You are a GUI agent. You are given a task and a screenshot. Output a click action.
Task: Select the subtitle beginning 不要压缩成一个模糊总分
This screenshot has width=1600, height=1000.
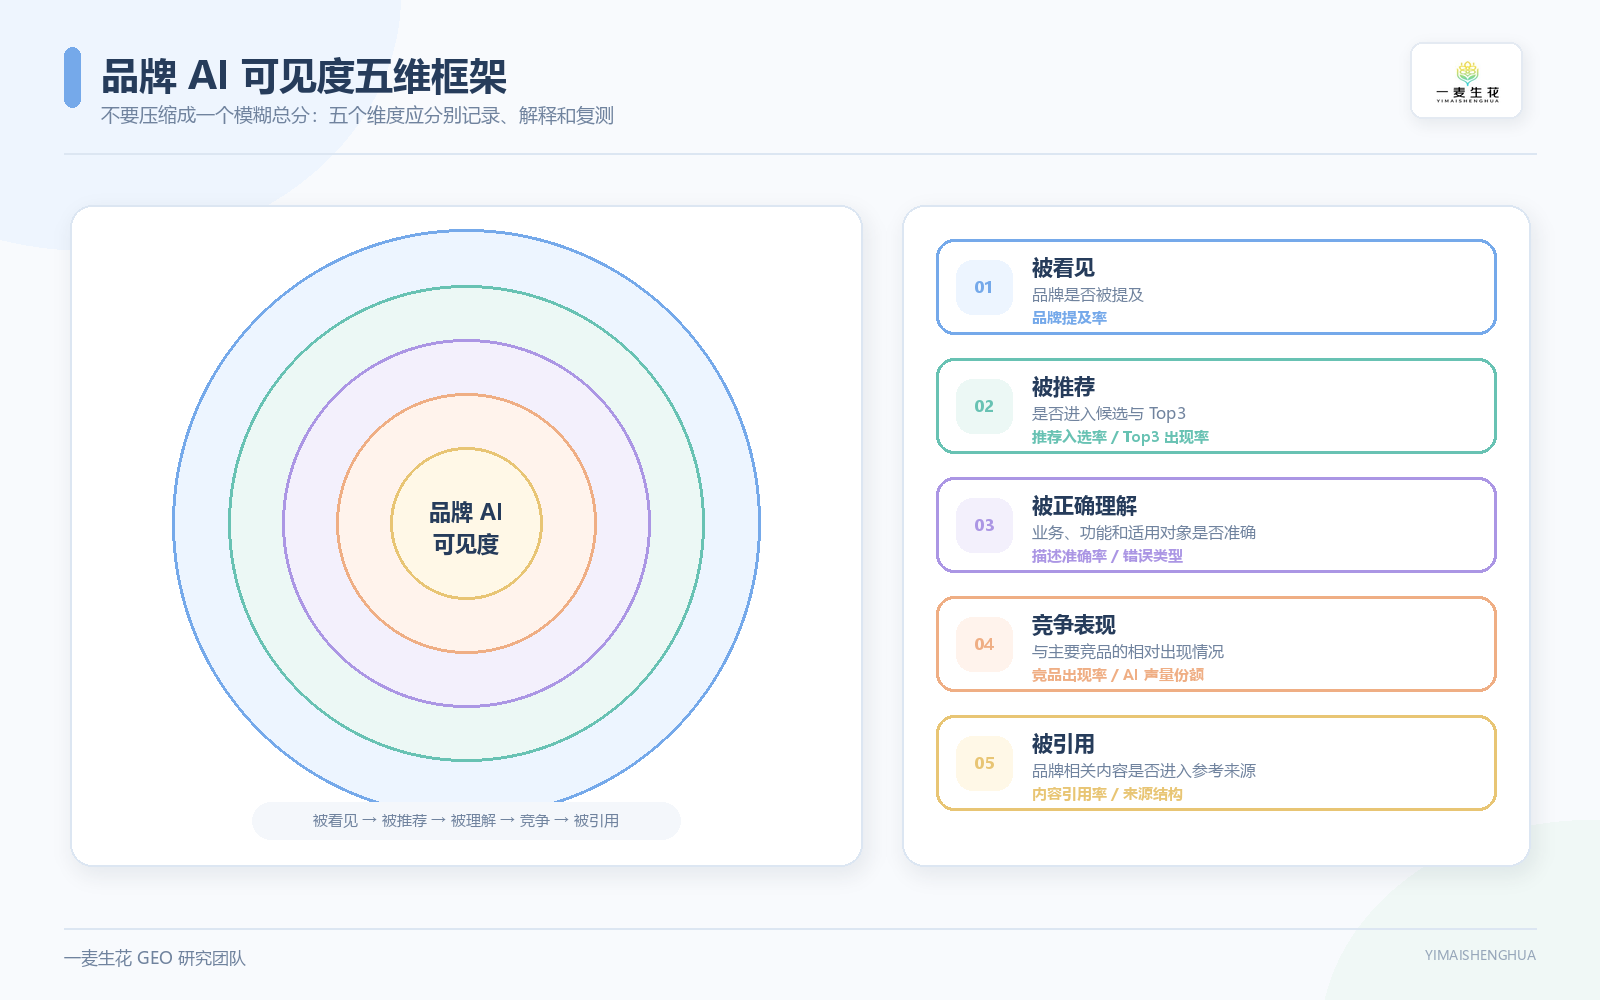point(357,116)
